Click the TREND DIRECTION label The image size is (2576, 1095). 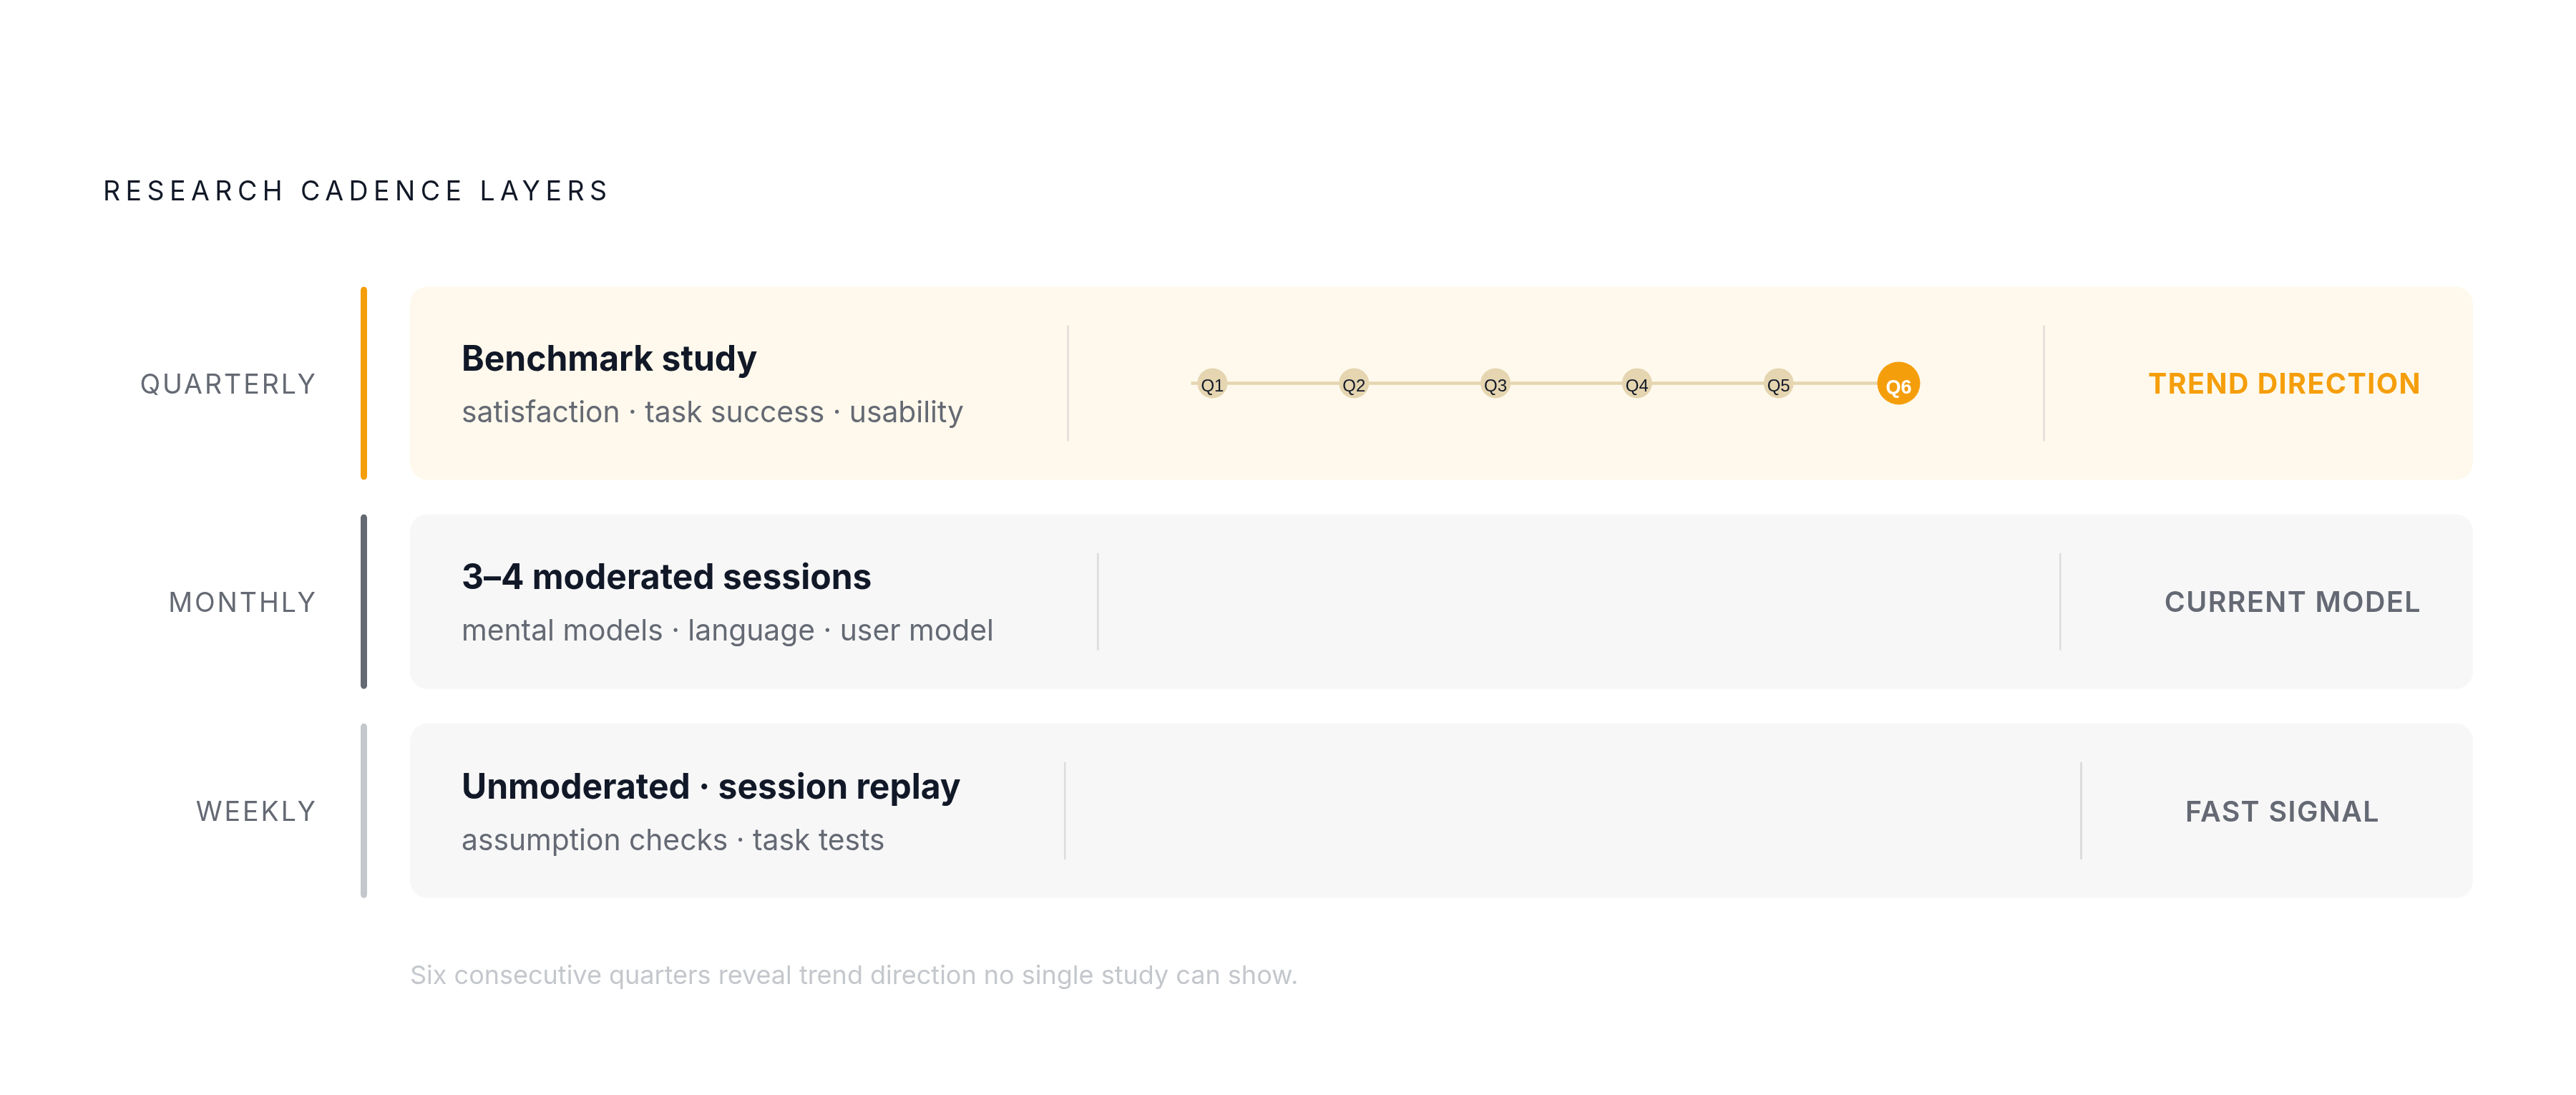2284,384
